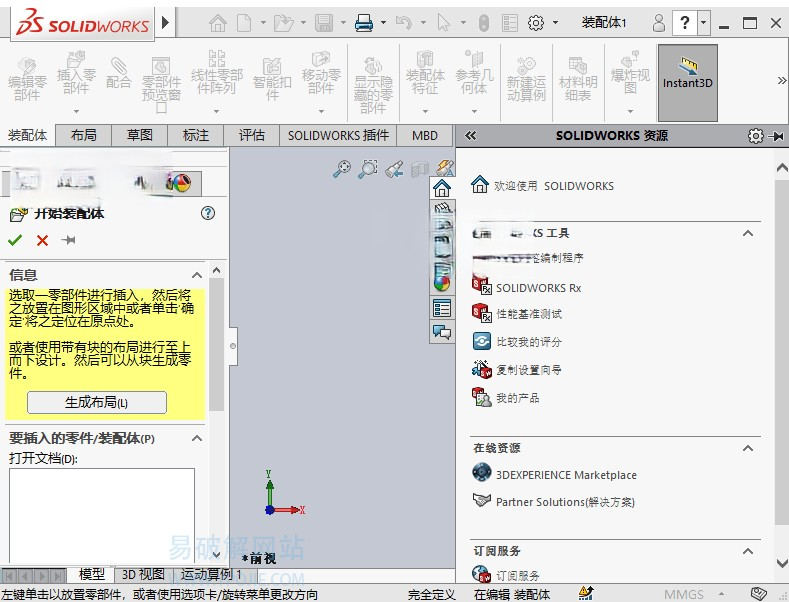The width and height of the screenshot is (789, 602).
Task: Click the Options gear in top toolbar
Action: pyautogui.click(x=536, y=23)
